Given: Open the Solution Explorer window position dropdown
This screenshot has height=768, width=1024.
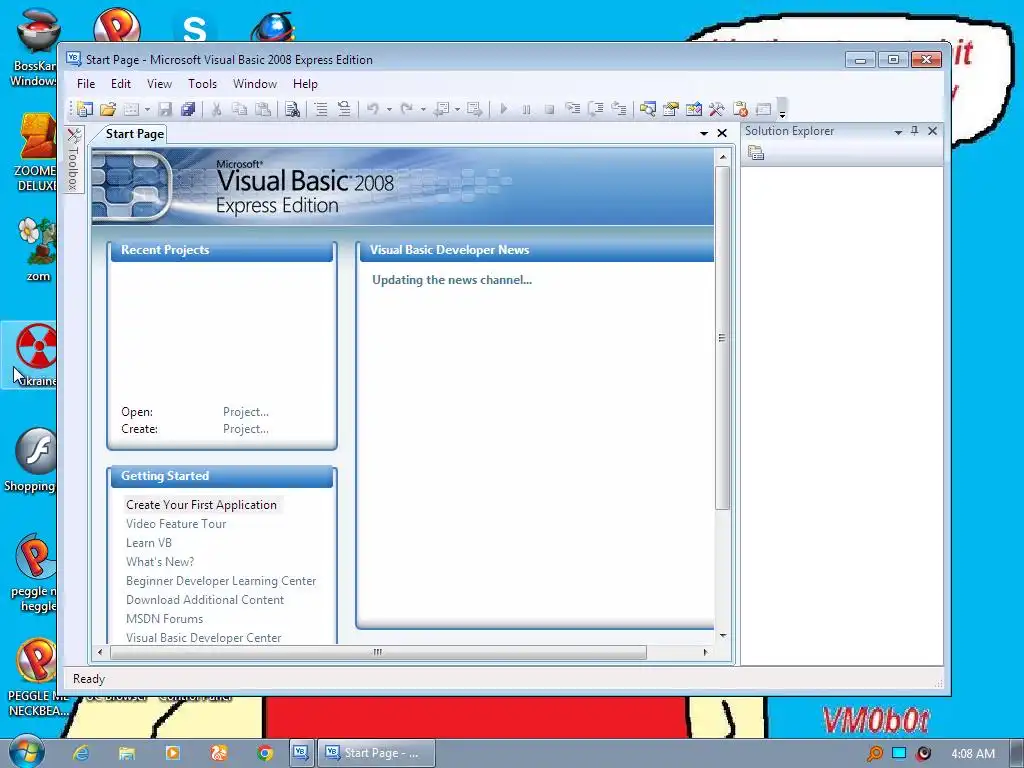Looking at the screenshot, I should 898,131.
